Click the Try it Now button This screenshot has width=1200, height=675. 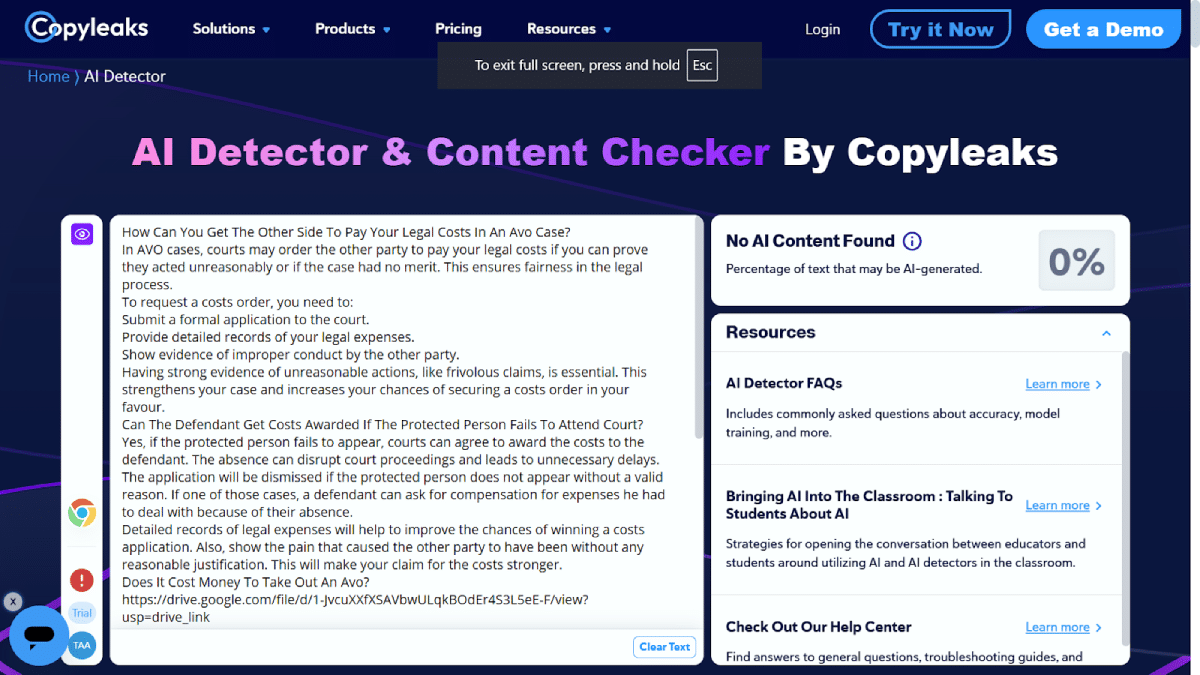[x=940, y=29]
